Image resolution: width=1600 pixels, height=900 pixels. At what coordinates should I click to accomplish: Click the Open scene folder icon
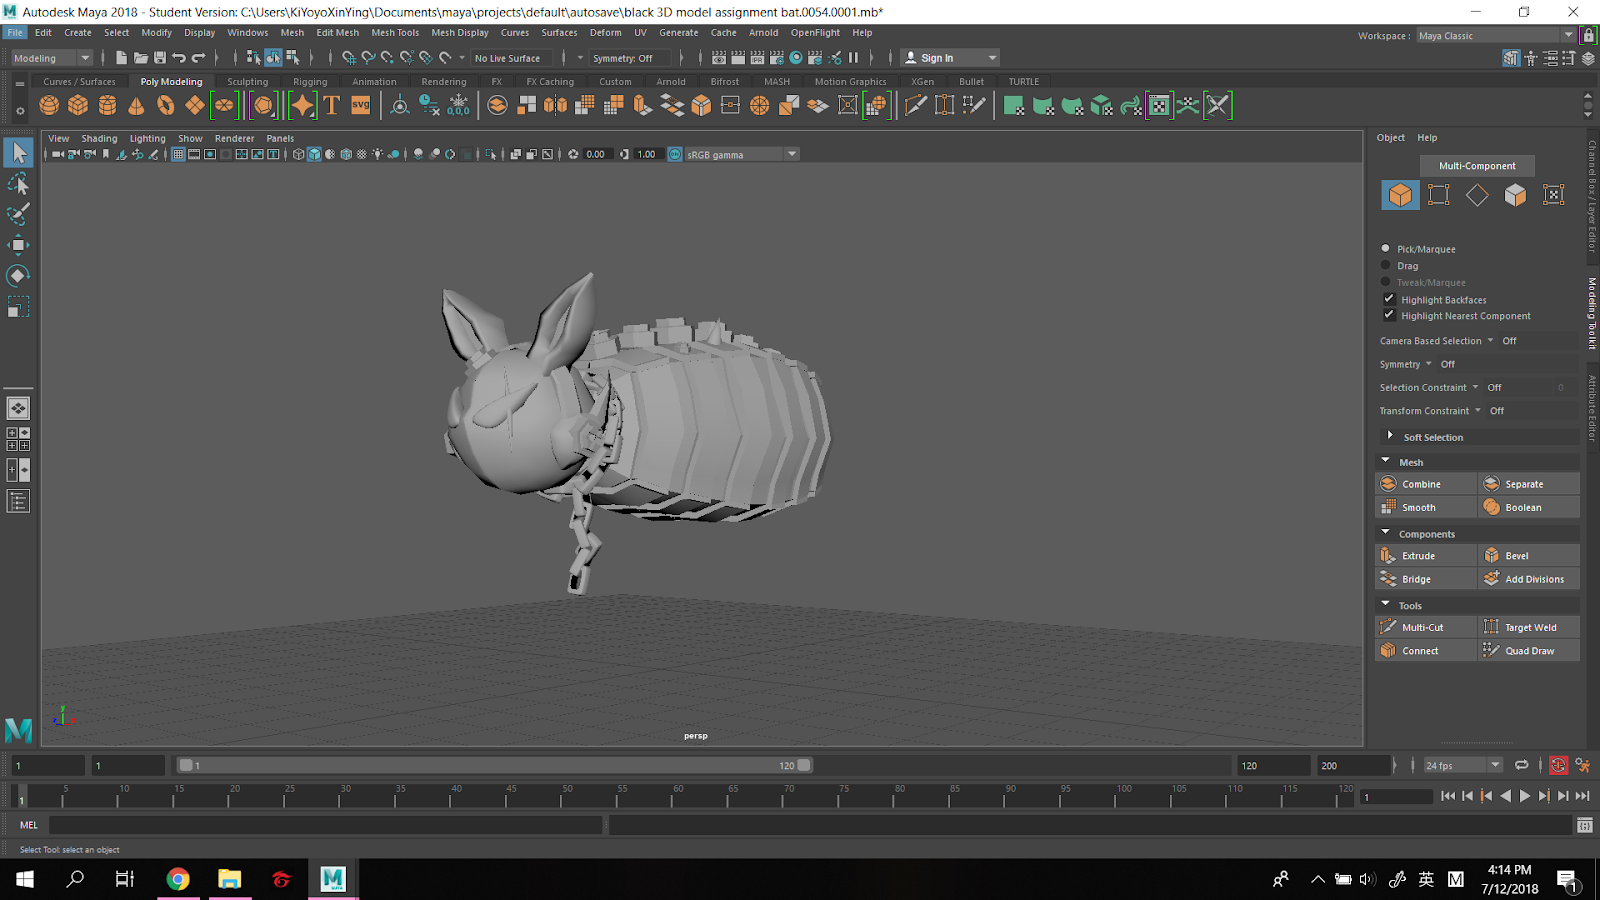tap(141, 58)
